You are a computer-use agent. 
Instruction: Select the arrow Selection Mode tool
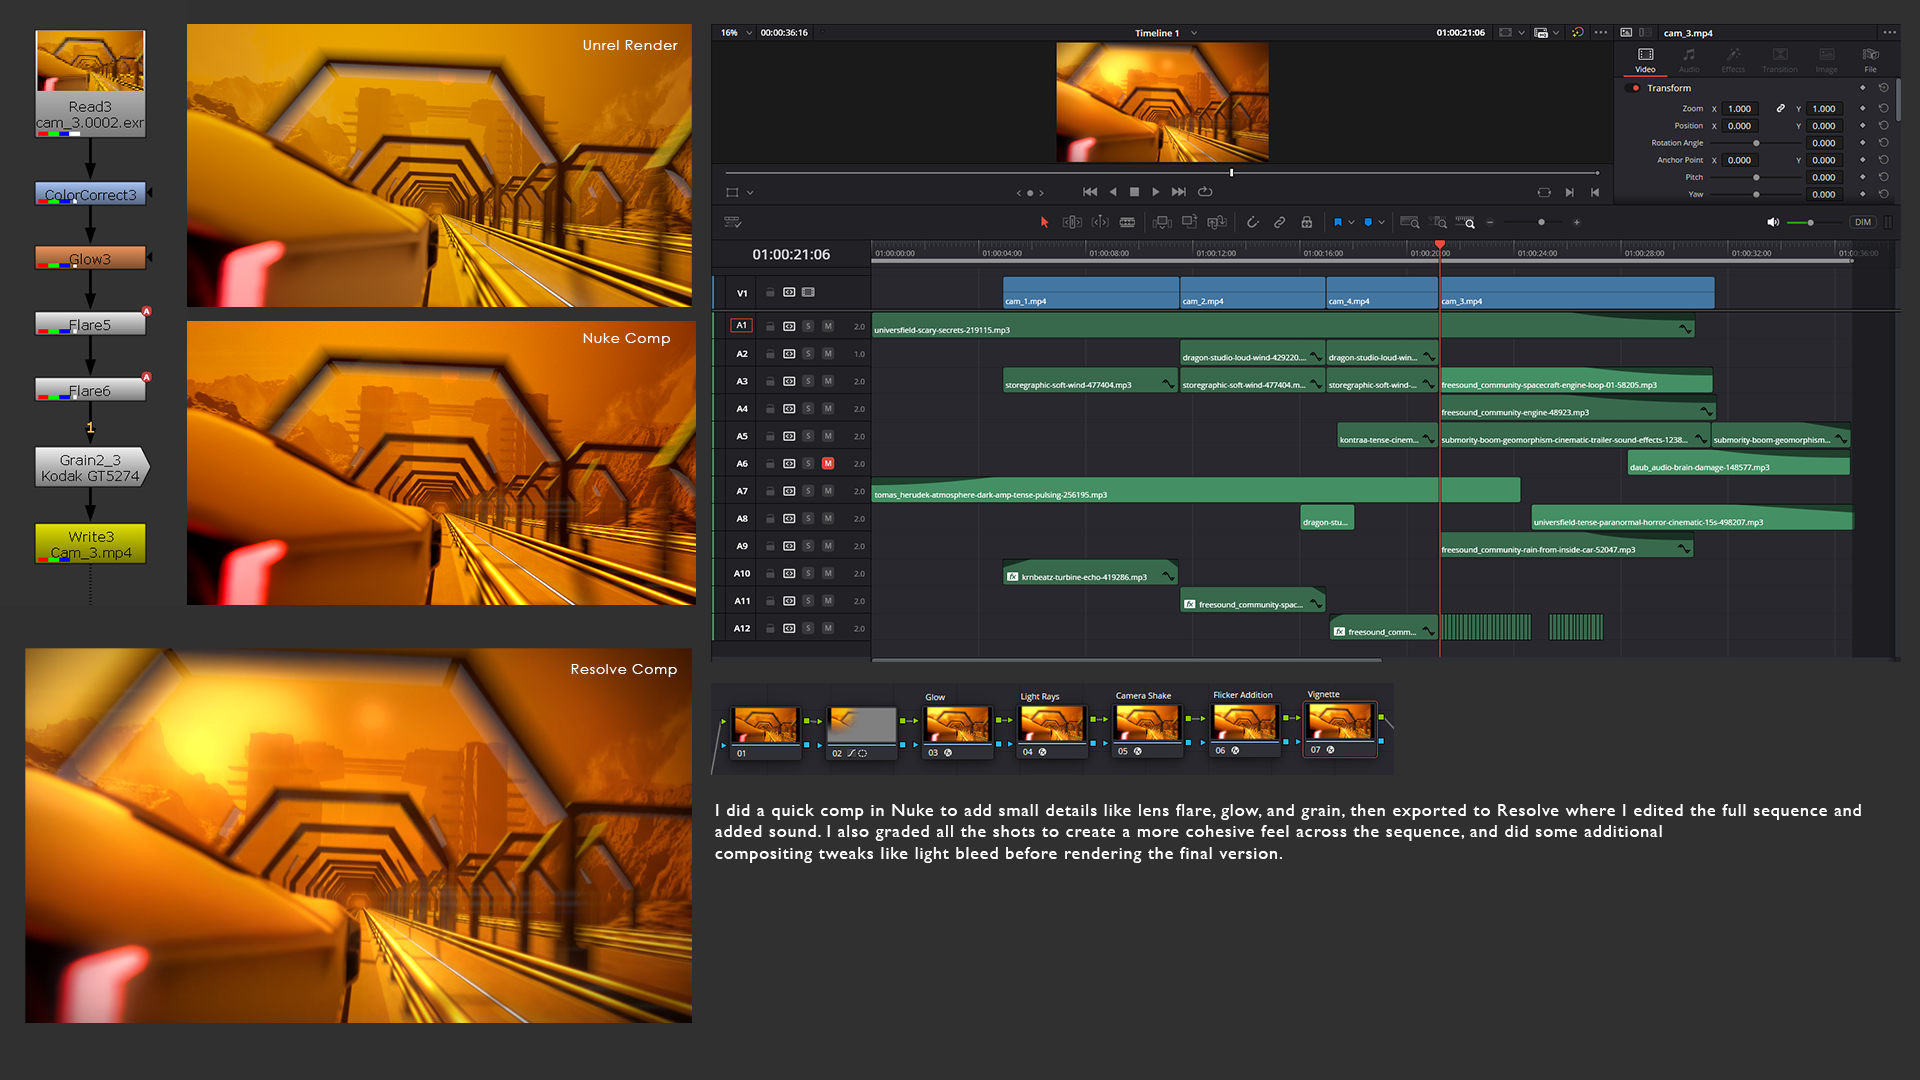coord(1044,222)
